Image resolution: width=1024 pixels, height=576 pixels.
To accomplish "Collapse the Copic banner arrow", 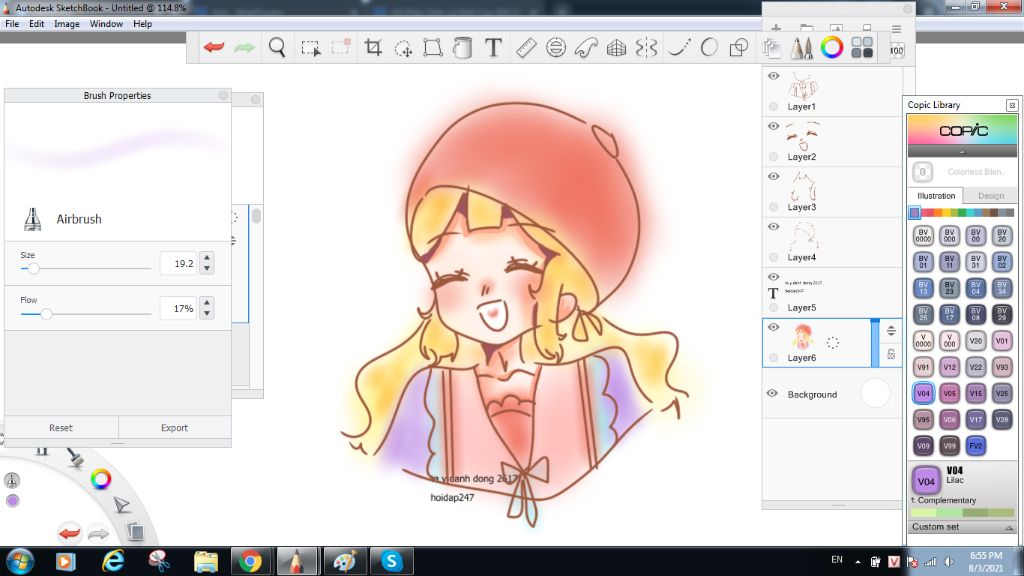I will pos(962,152).
